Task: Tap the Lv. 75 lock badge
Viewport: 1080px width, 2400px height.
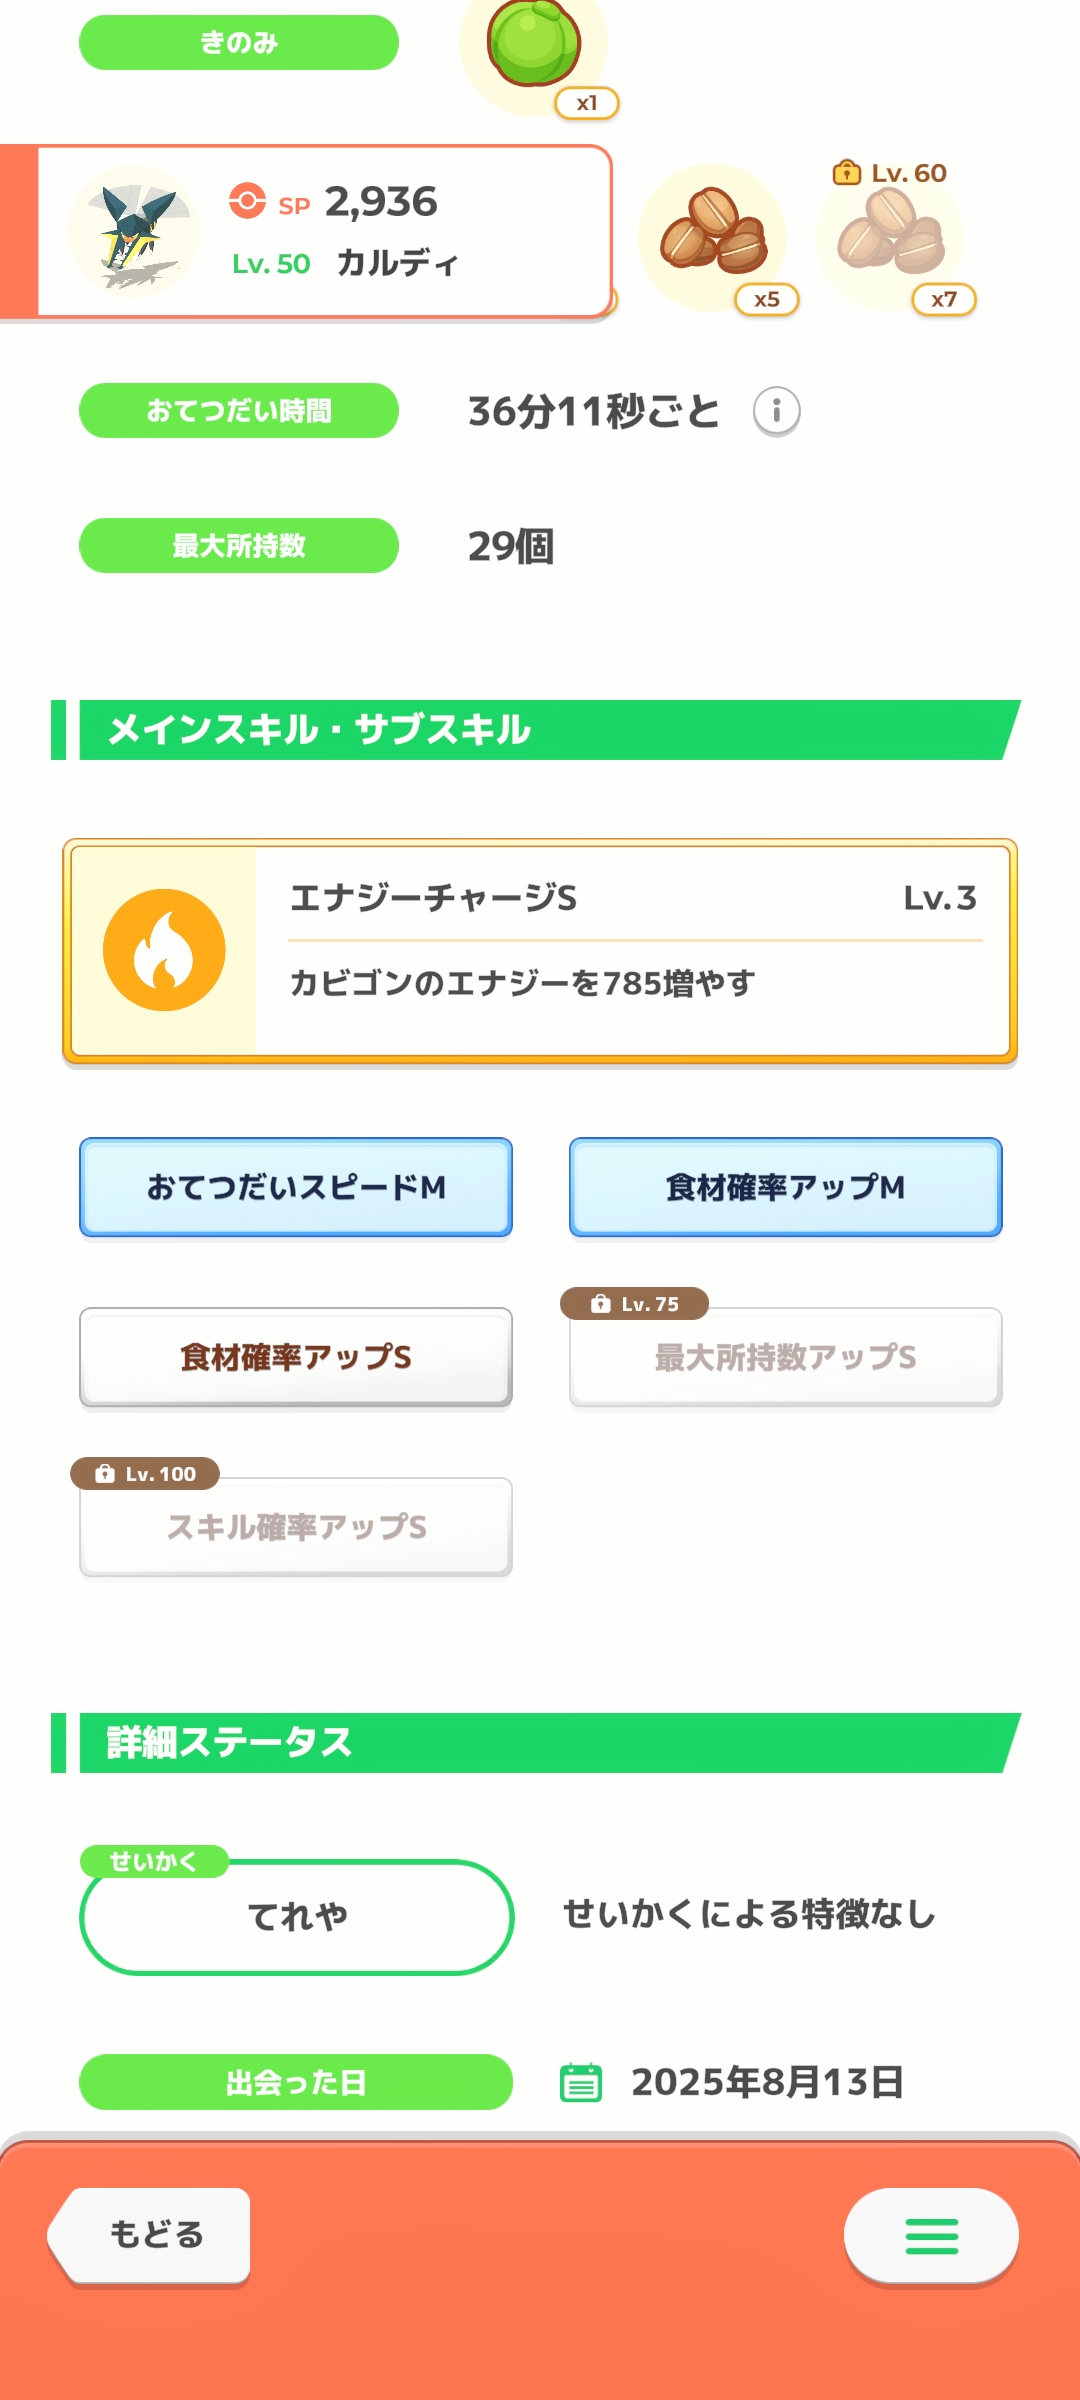Action: [635, 1304]
